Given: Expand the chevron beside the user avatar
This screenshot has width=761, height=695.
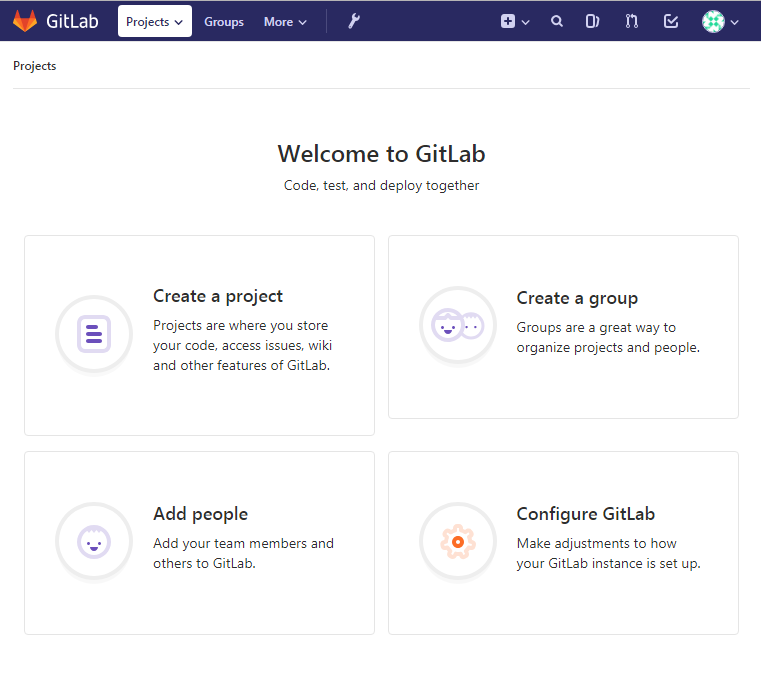Looking at the screenshot, I should pos(734,22).
